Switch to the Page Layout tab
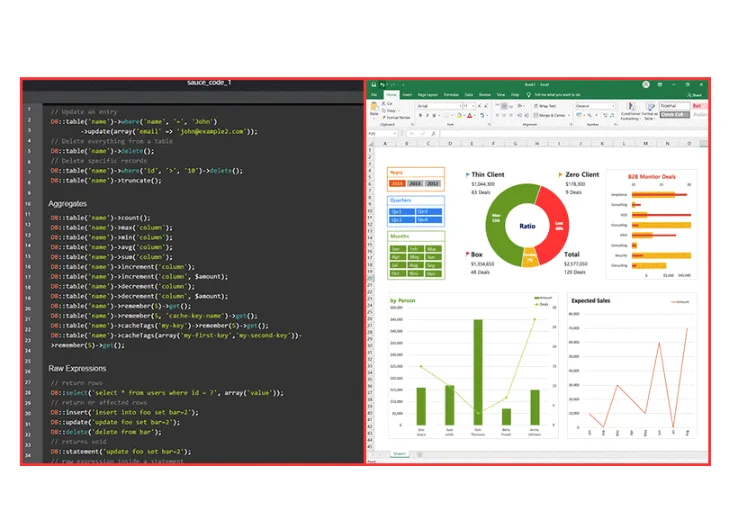752x529 pixels. click(x=428, y=95)
